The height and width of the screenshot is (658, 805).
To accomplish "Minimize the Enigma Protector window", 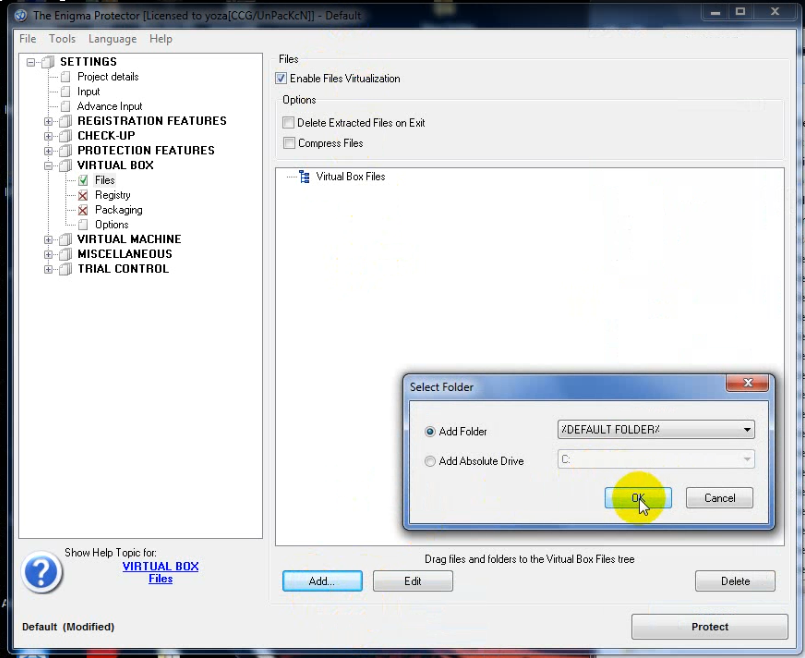I will point(715,12).
